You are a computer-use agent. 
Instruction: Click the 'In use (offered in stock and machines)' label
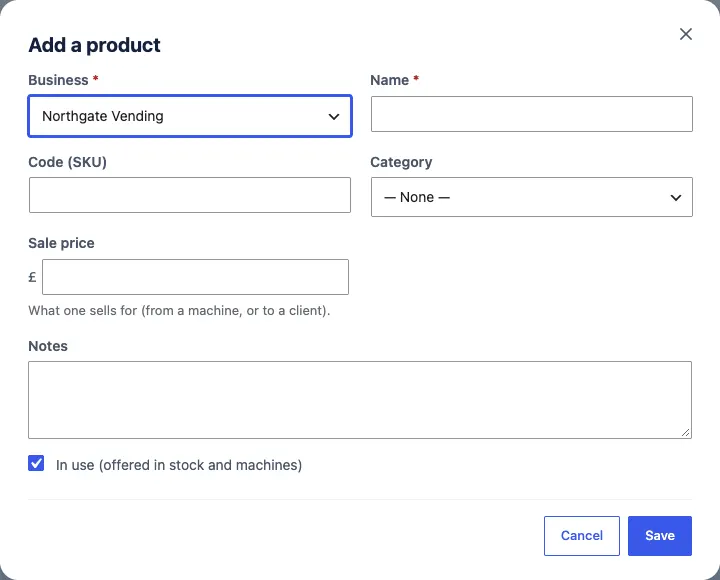click(179, 465)
